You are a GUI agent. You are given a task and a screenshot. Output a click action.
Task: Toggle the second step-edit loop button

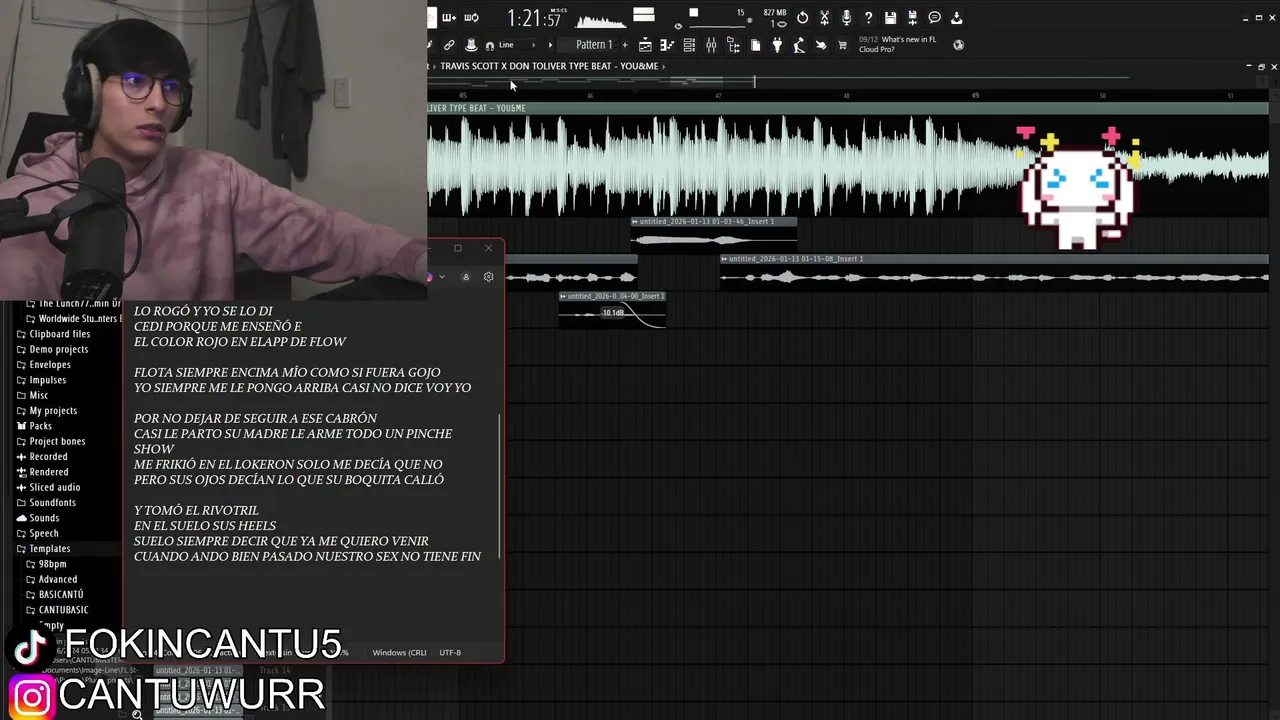[x=471, y=17]
